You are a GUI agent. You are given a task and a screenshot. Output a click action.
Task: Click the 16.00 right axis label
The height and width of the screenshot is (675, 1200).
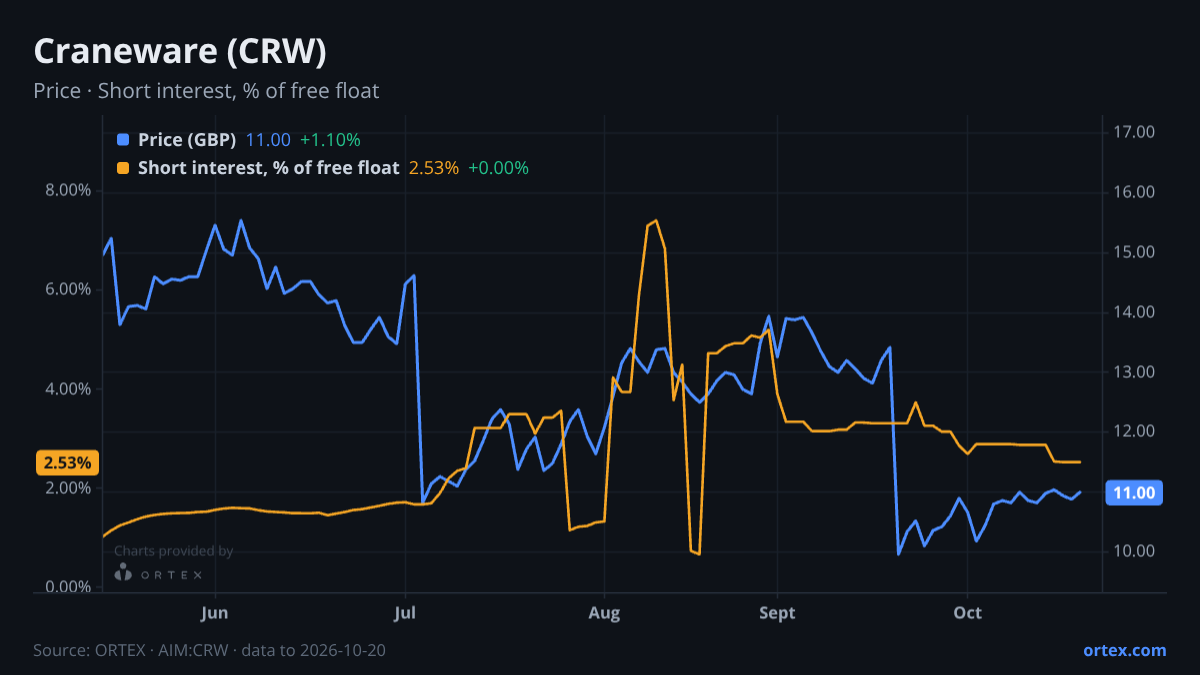(1135, 192)
